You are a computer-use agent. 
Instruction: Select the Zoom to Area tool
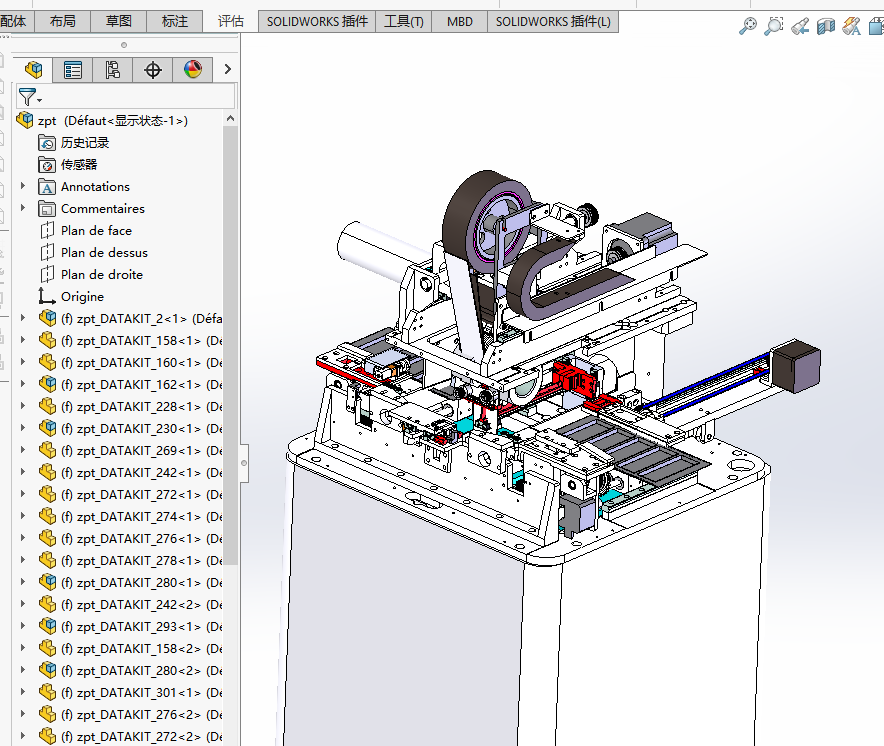tap(773, 27)
